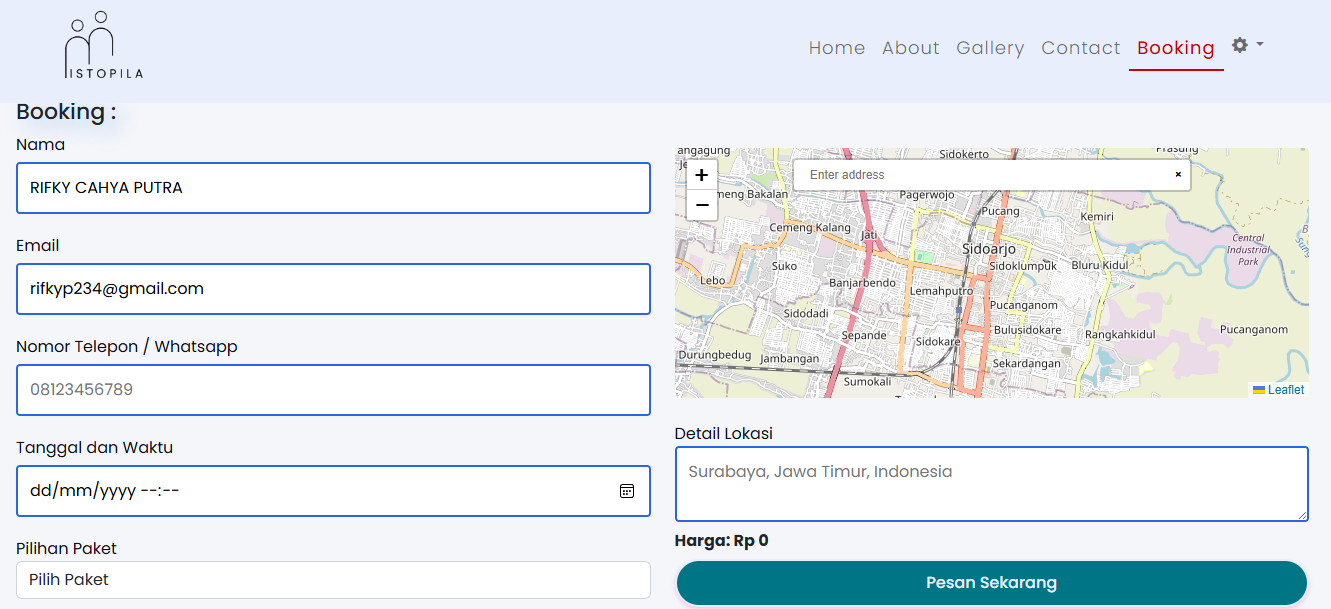The width and height of the screenshot is (1331, 609).
Task: Open the settings gear dropdown
Action: click(x=1246, y=45)
